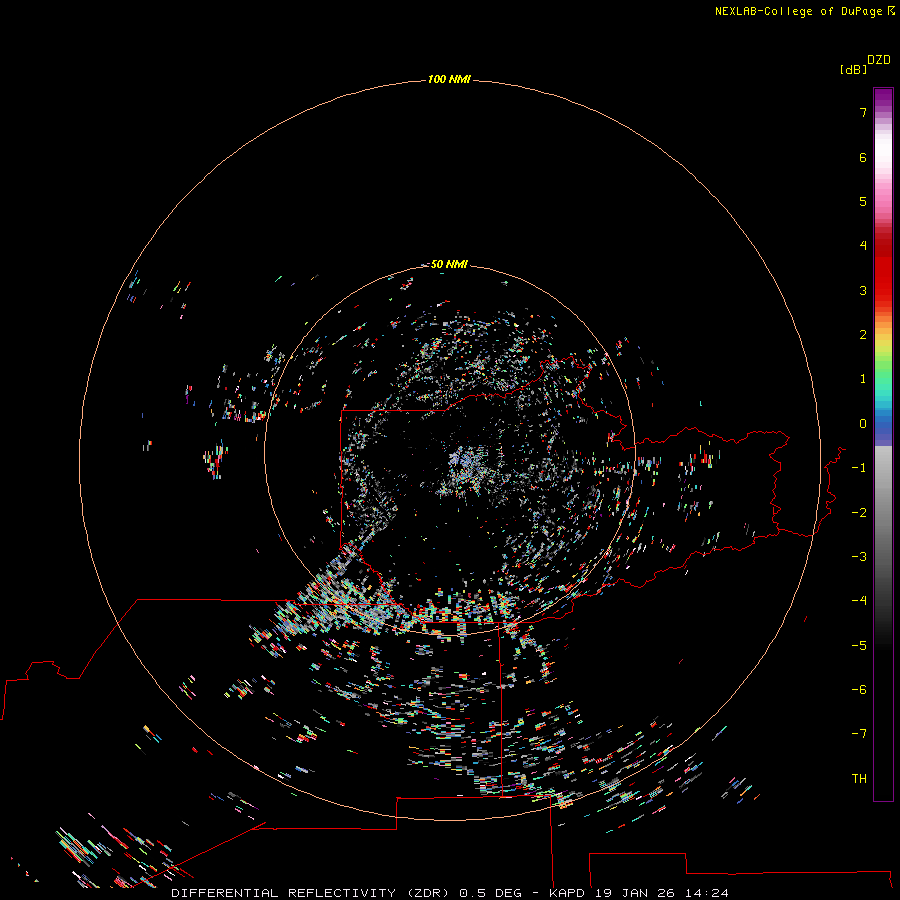Click the "DZD" legend title
The image size is (900, 900).
tap(879, 60)
